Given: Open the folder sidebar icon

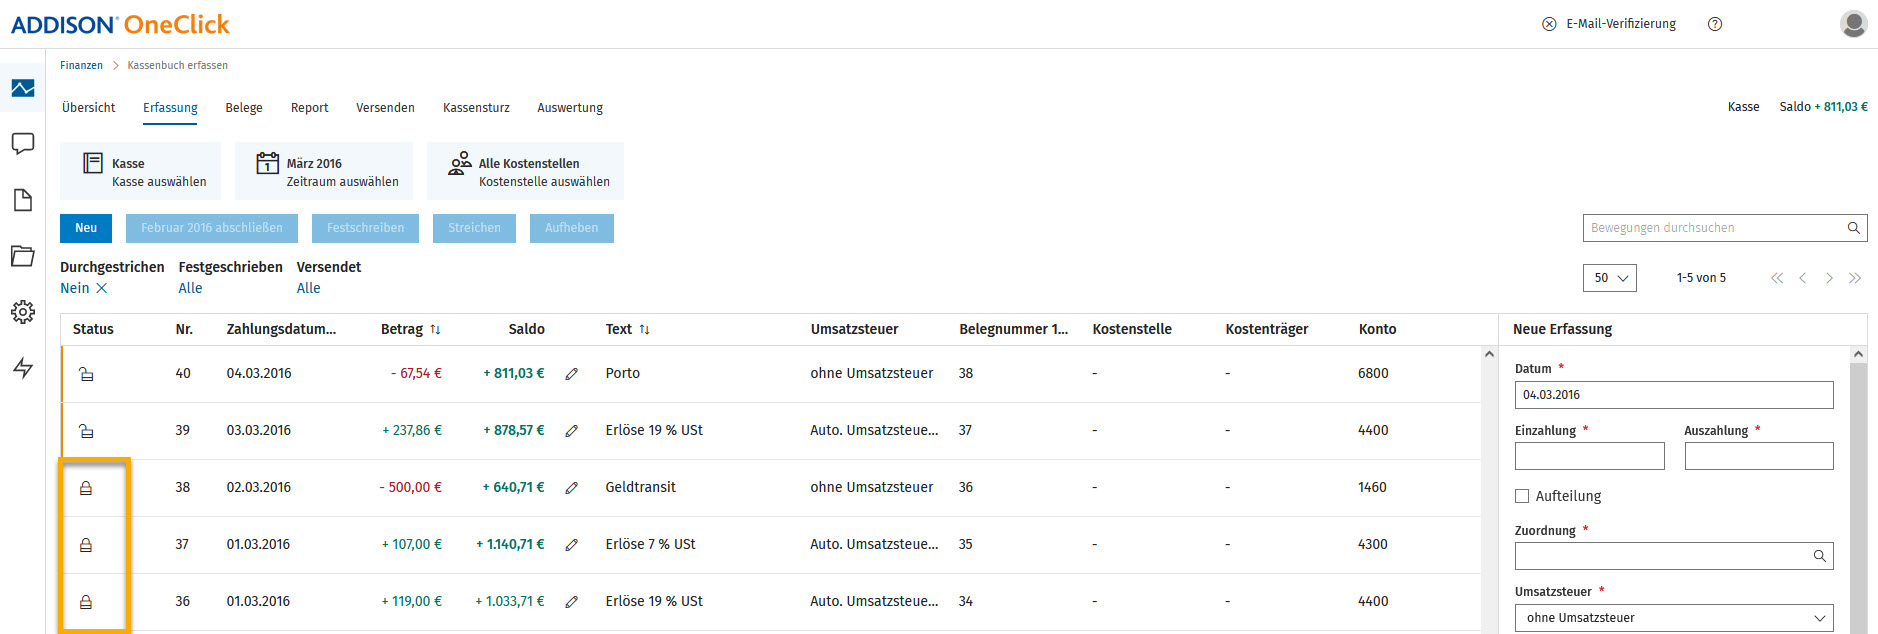Looking at the screenshot, I should (23, 256).
